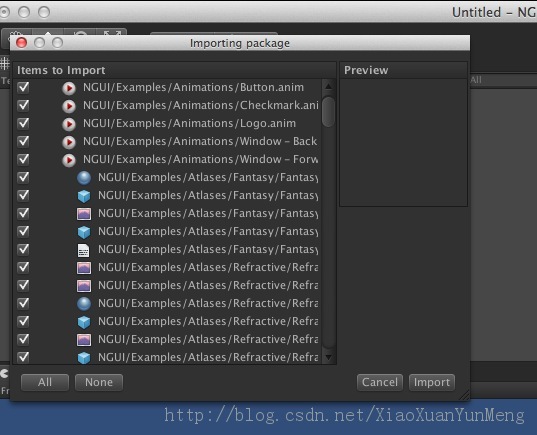Viewport: 537px width, 435px height.
Task: Click the sphere material icon in Fantasy atlas rows
Action: coord(84,178)
